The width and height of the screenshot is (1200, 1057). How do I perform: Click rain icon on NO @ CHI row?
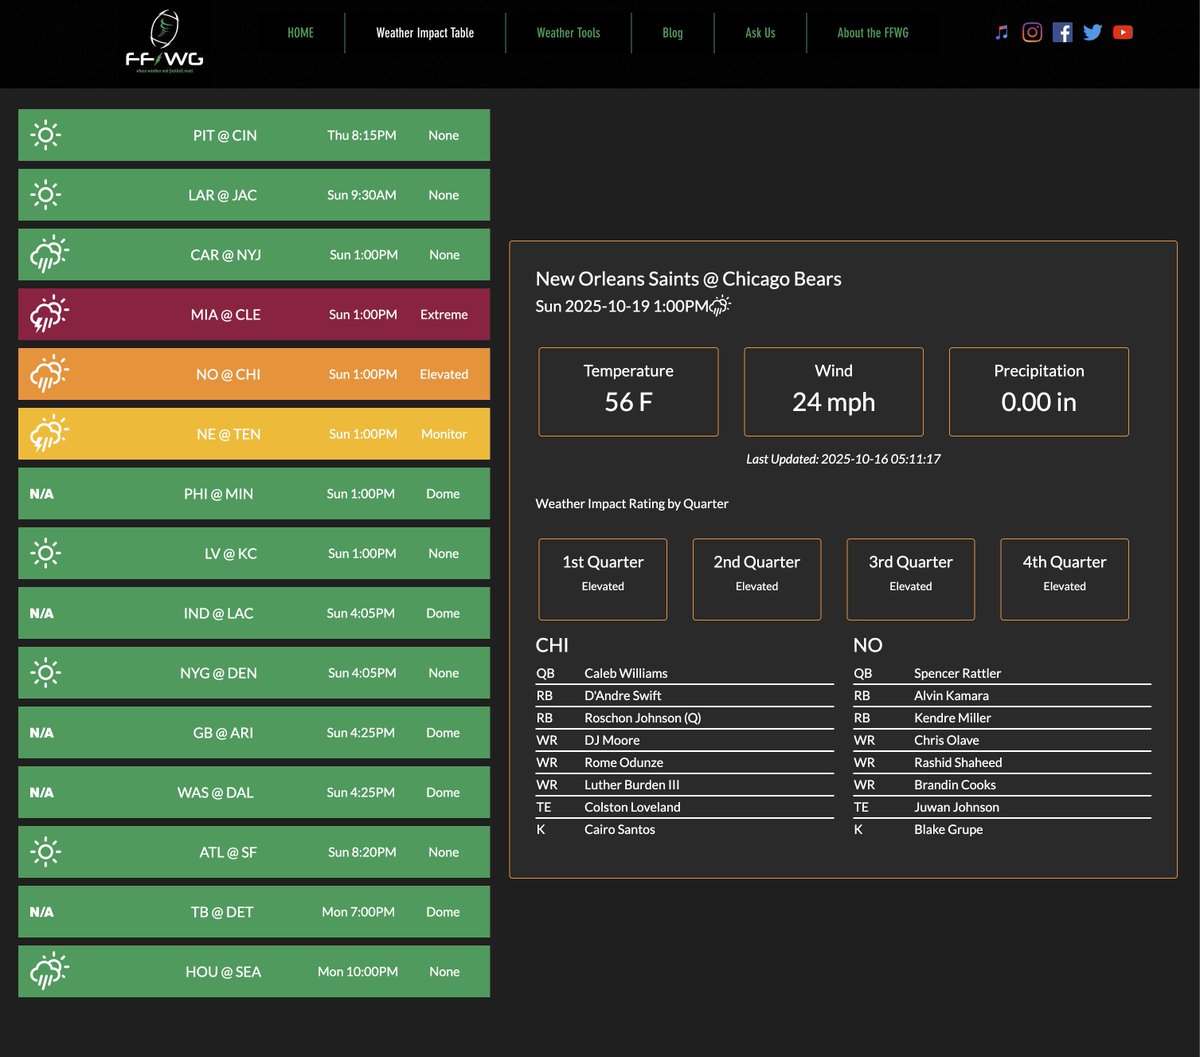pos(49,374)
